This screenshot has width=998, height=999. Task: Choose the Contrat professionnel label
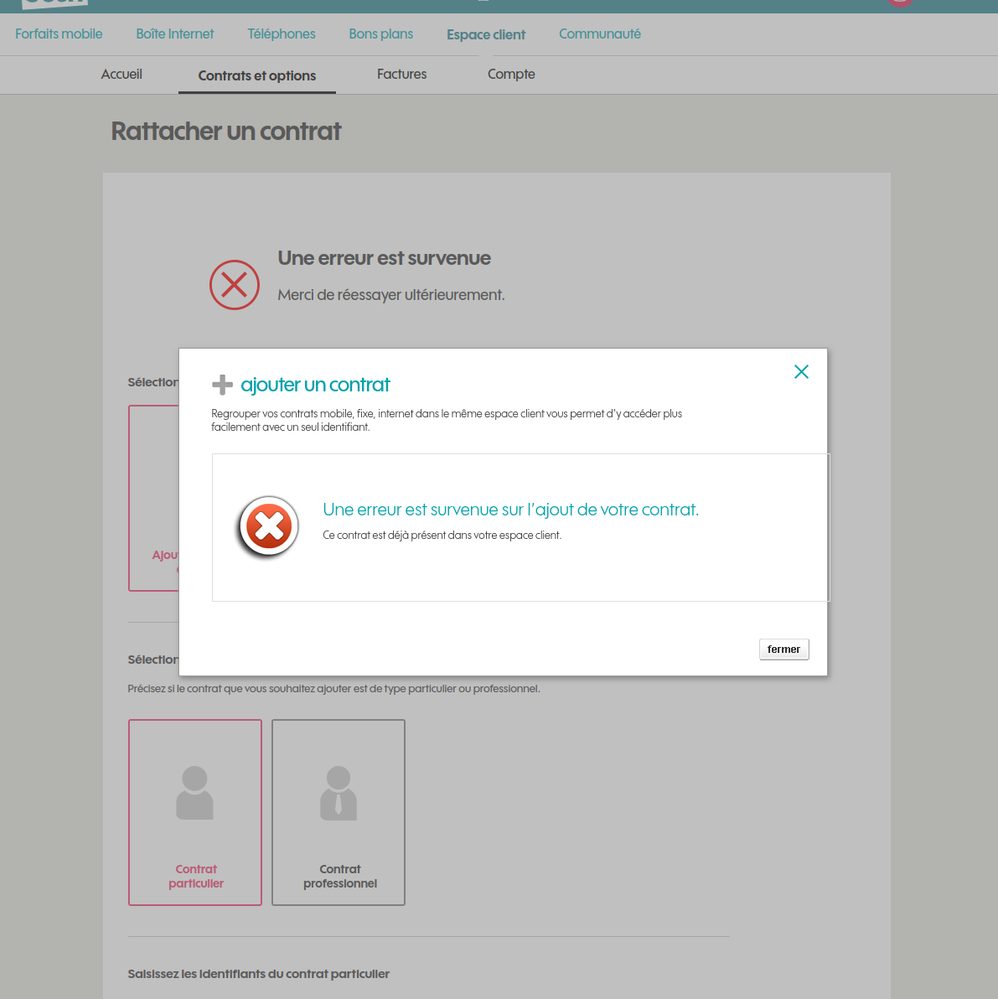(340, 876)
